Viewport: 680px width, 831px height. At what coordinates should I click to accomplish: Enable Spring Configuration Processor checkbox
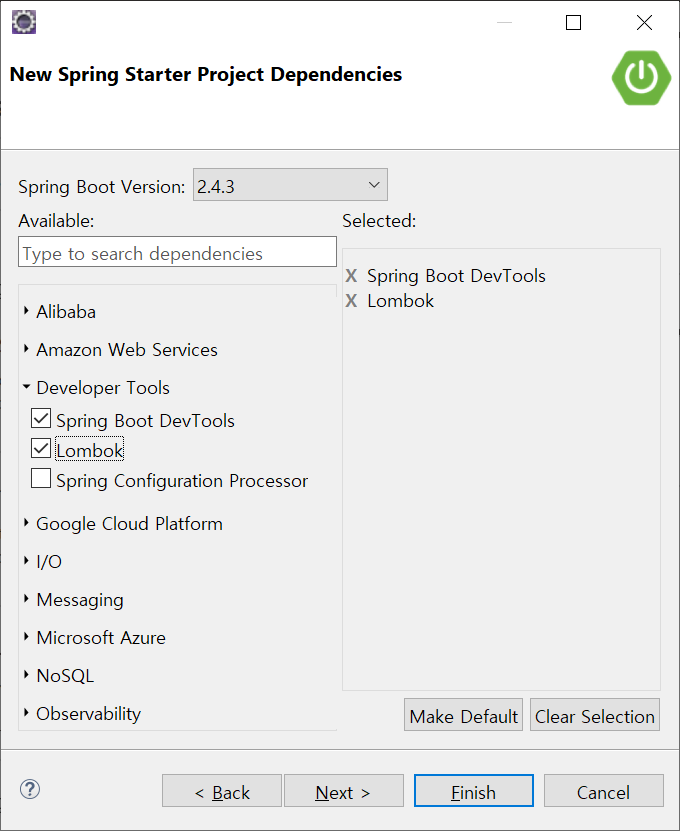tap(41, 479)
